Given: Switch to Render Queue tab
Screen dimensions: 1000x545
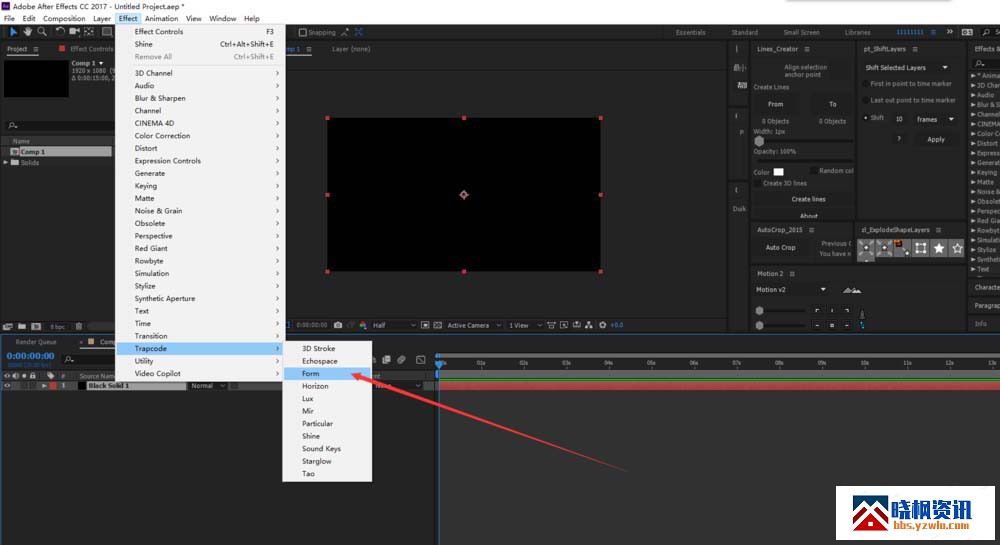Looking at the screenshot, I should (36, 342).
